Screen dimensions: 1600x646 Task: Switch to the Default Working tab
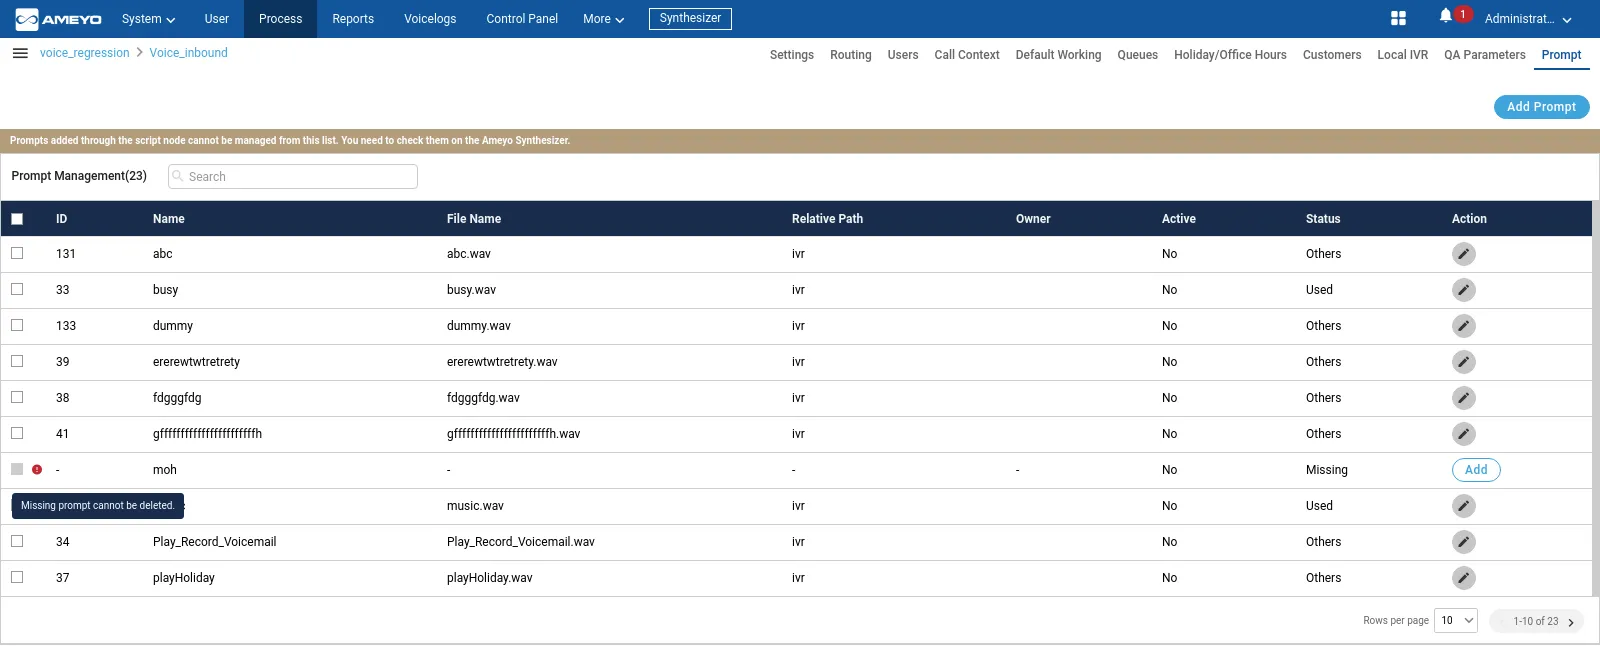coord(1058,55)
